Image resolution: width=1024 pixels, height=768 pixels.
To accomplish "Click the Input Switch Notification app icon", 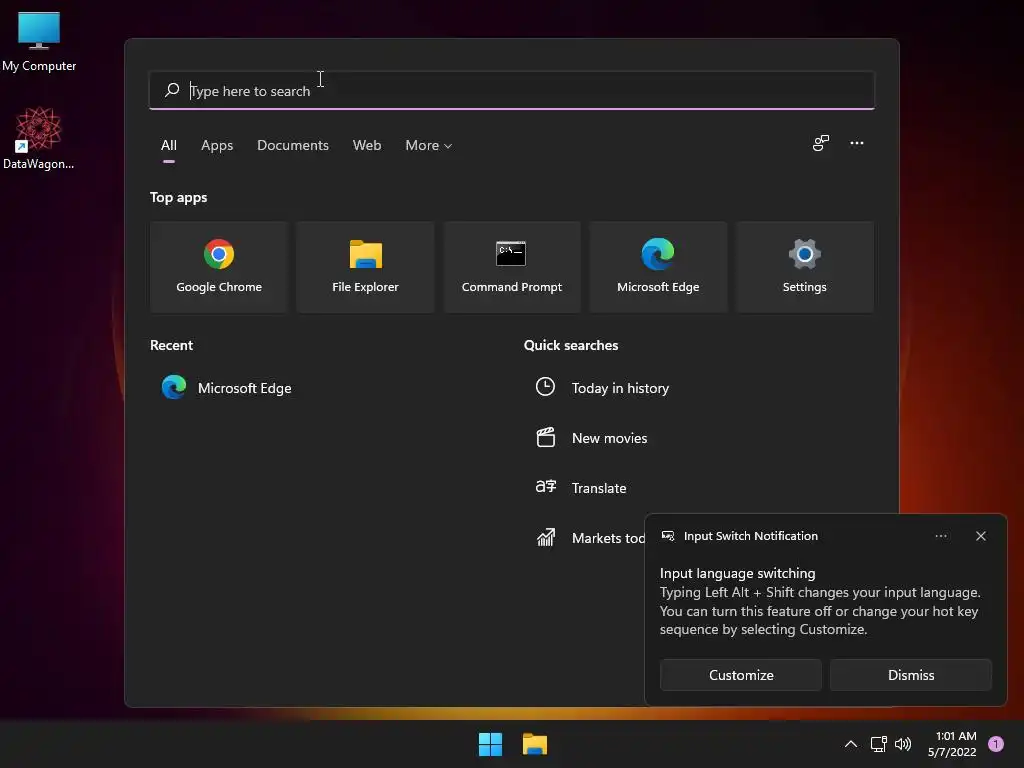I will [x=667, y=536].
